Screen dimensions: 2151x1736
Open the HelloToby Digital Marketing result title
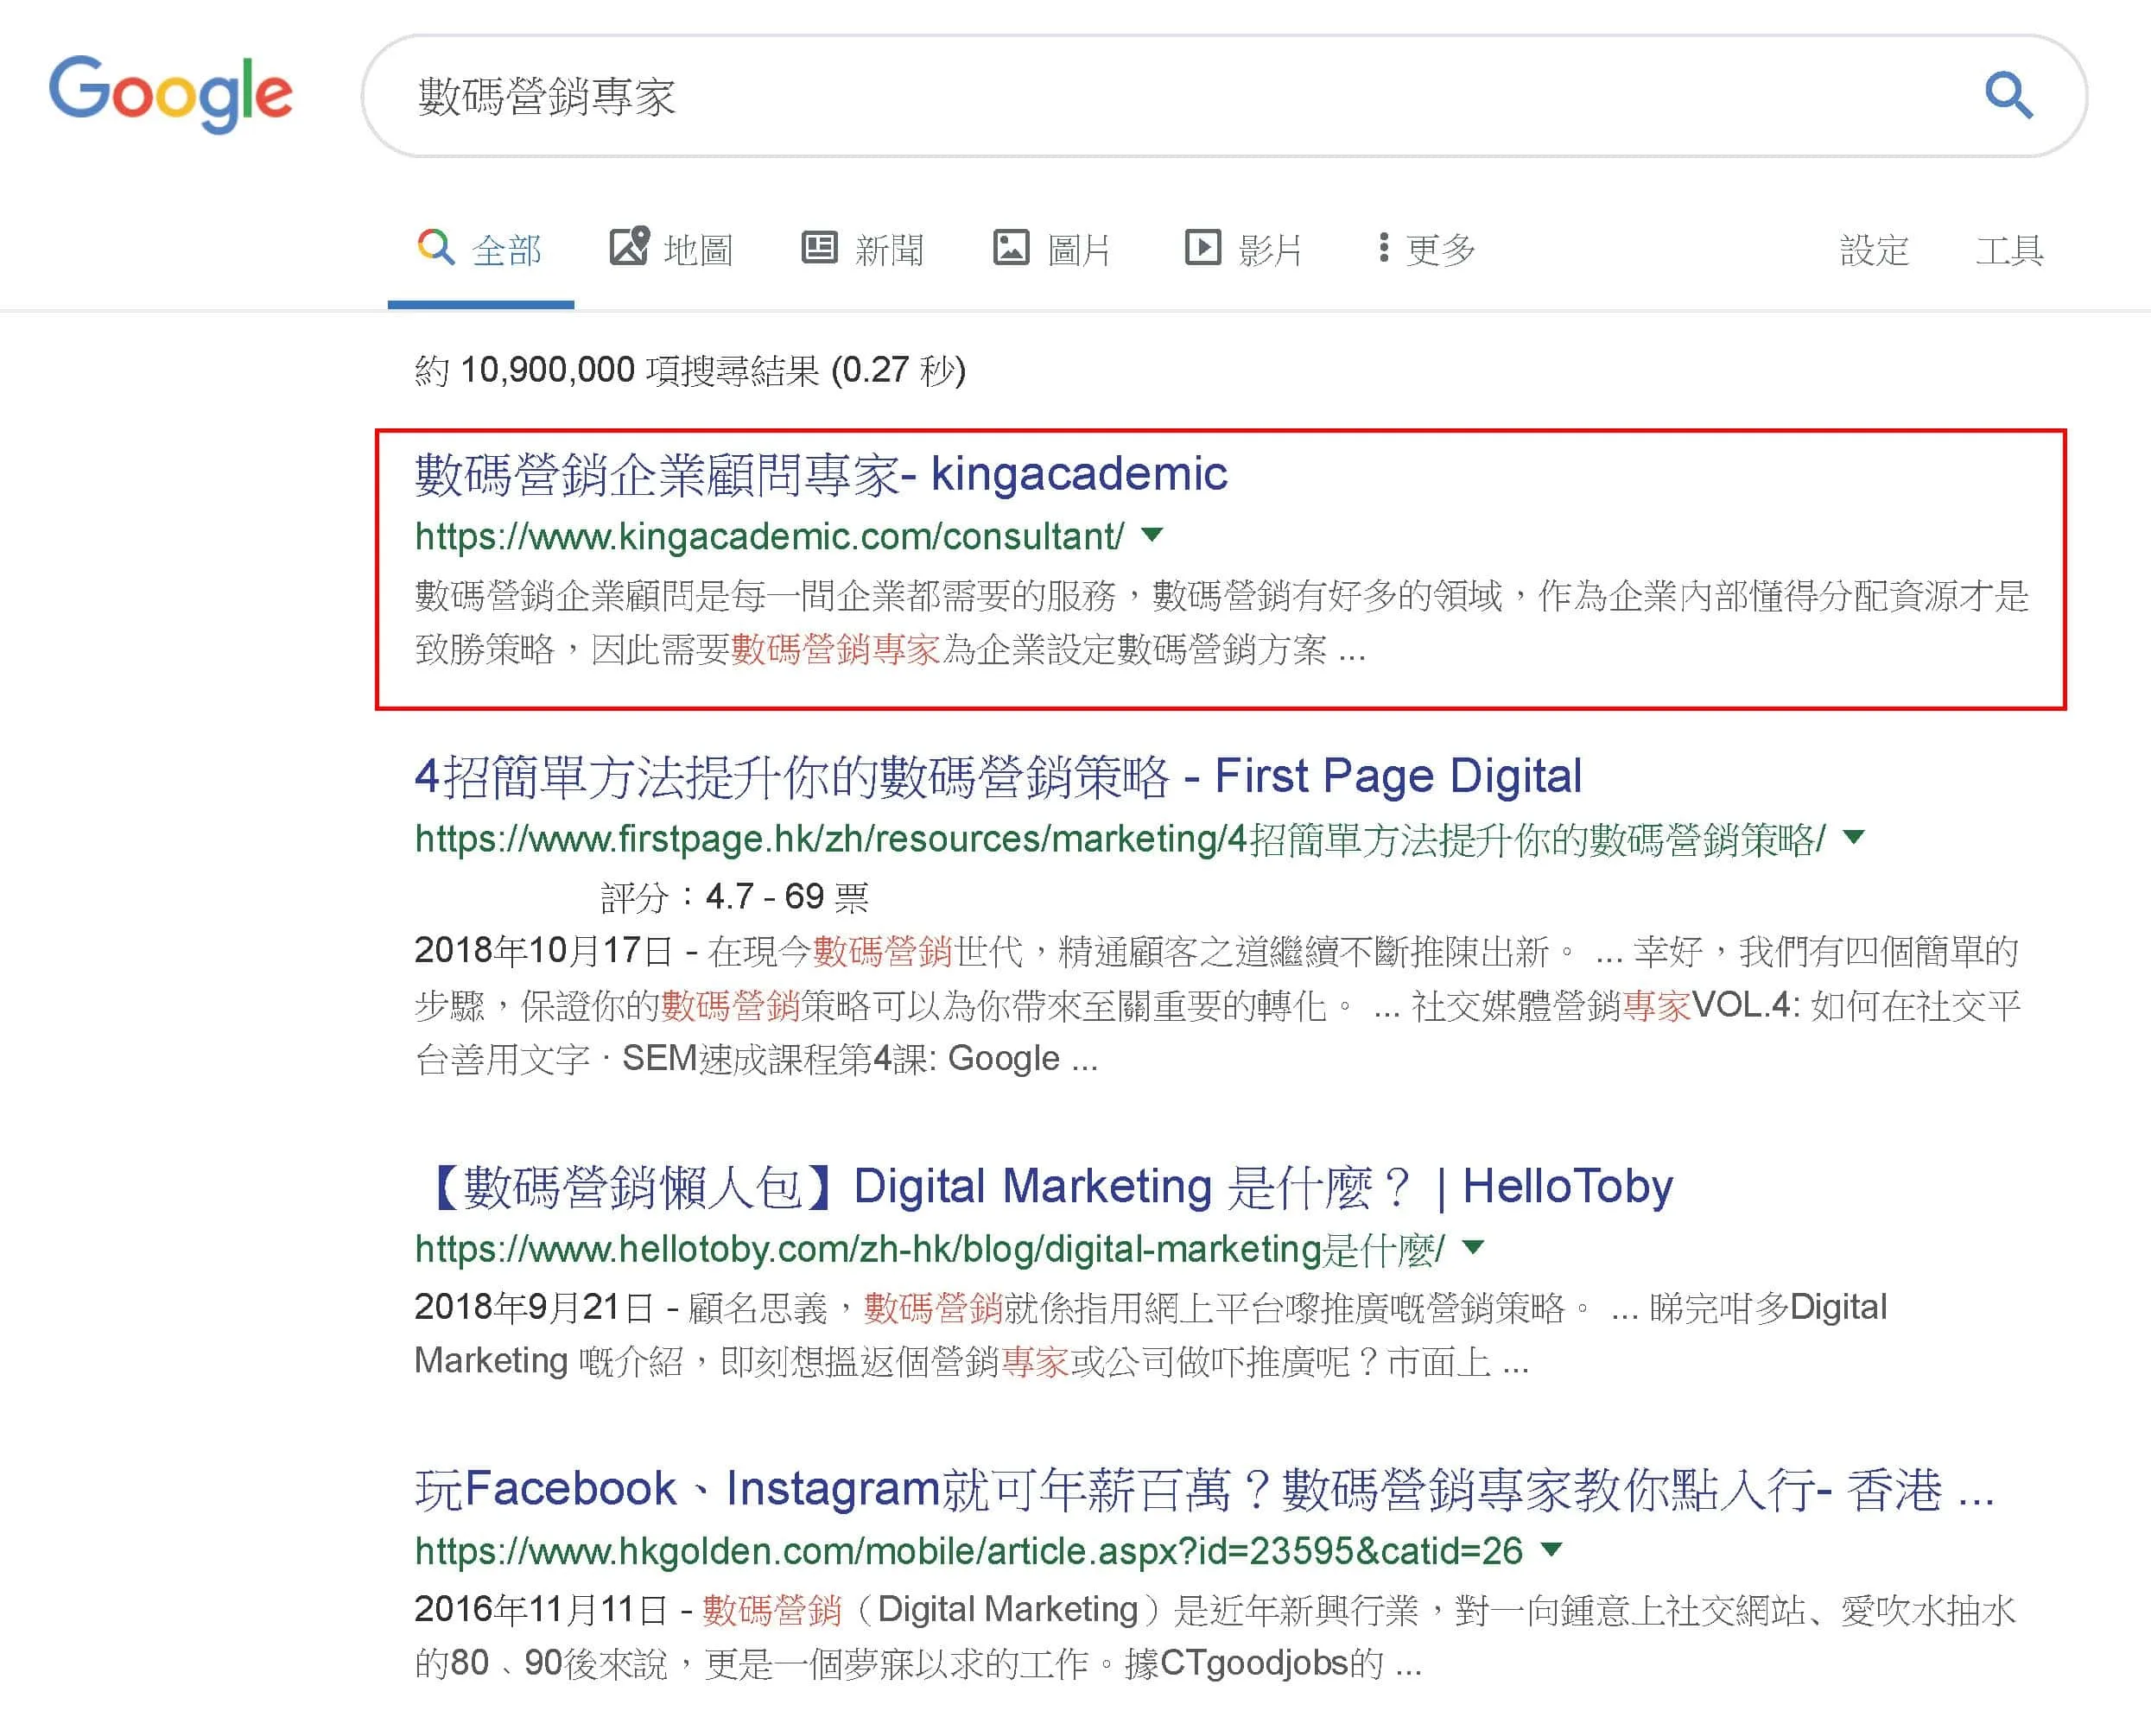1044,1187
